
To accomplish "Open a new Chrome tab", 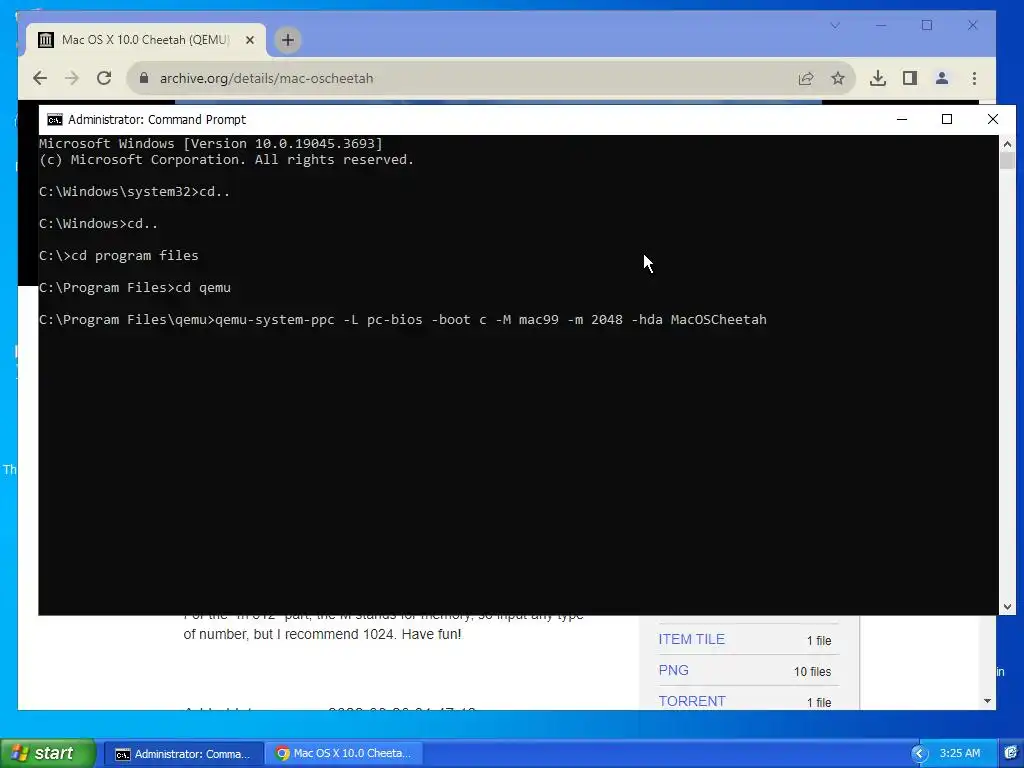I will point(287,40).
